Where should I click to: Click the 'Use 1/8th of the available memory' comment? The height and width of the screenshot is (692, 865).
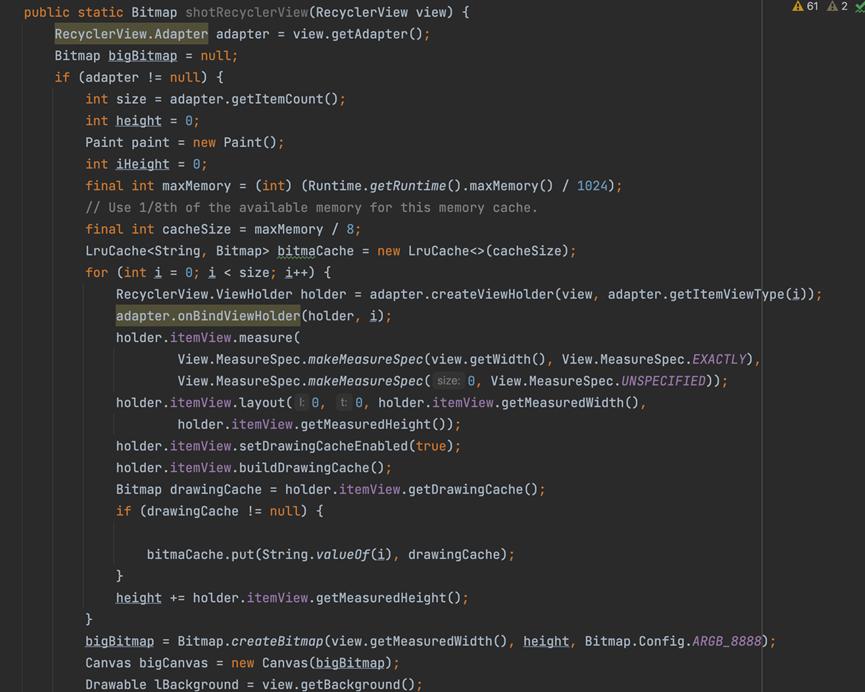(311, 207)
